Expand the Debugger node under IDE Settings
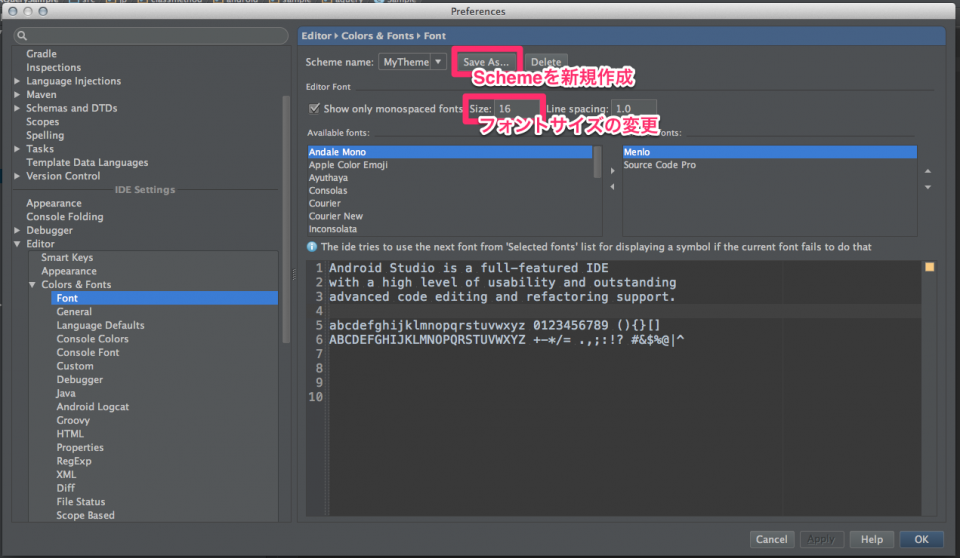The height and width of the screenshot is (558, 960). click(x=17, y=230)
